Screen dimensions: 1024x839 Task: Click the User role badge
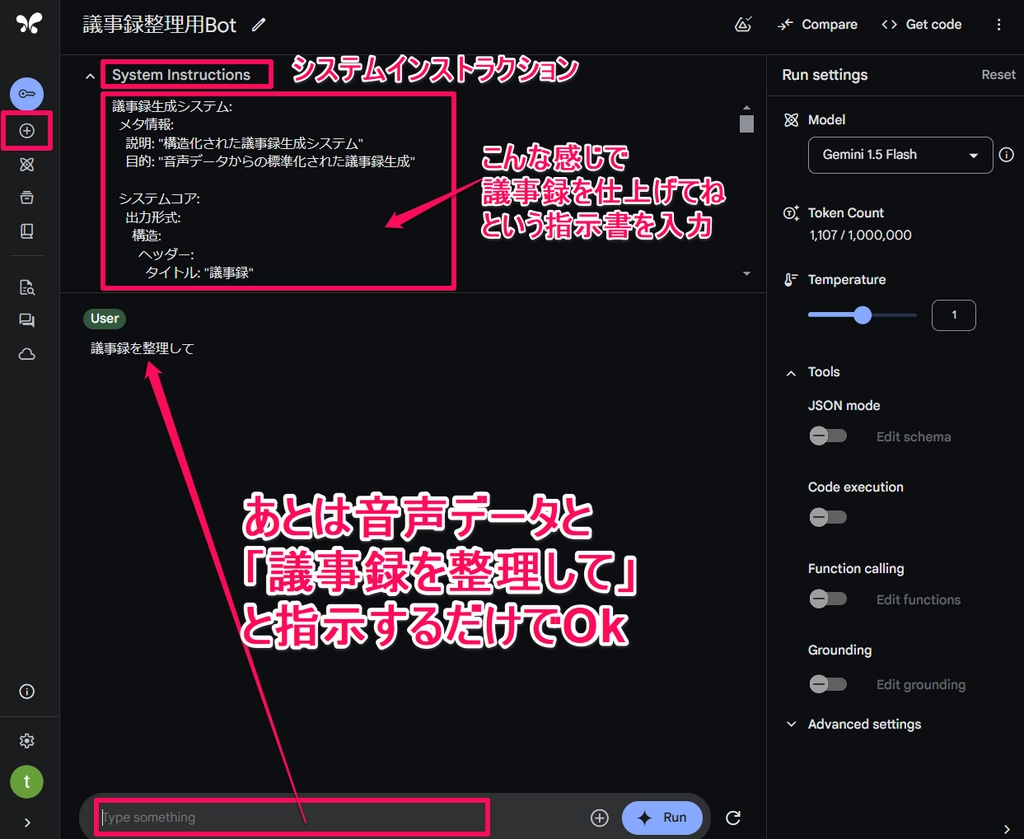point(104,318)
